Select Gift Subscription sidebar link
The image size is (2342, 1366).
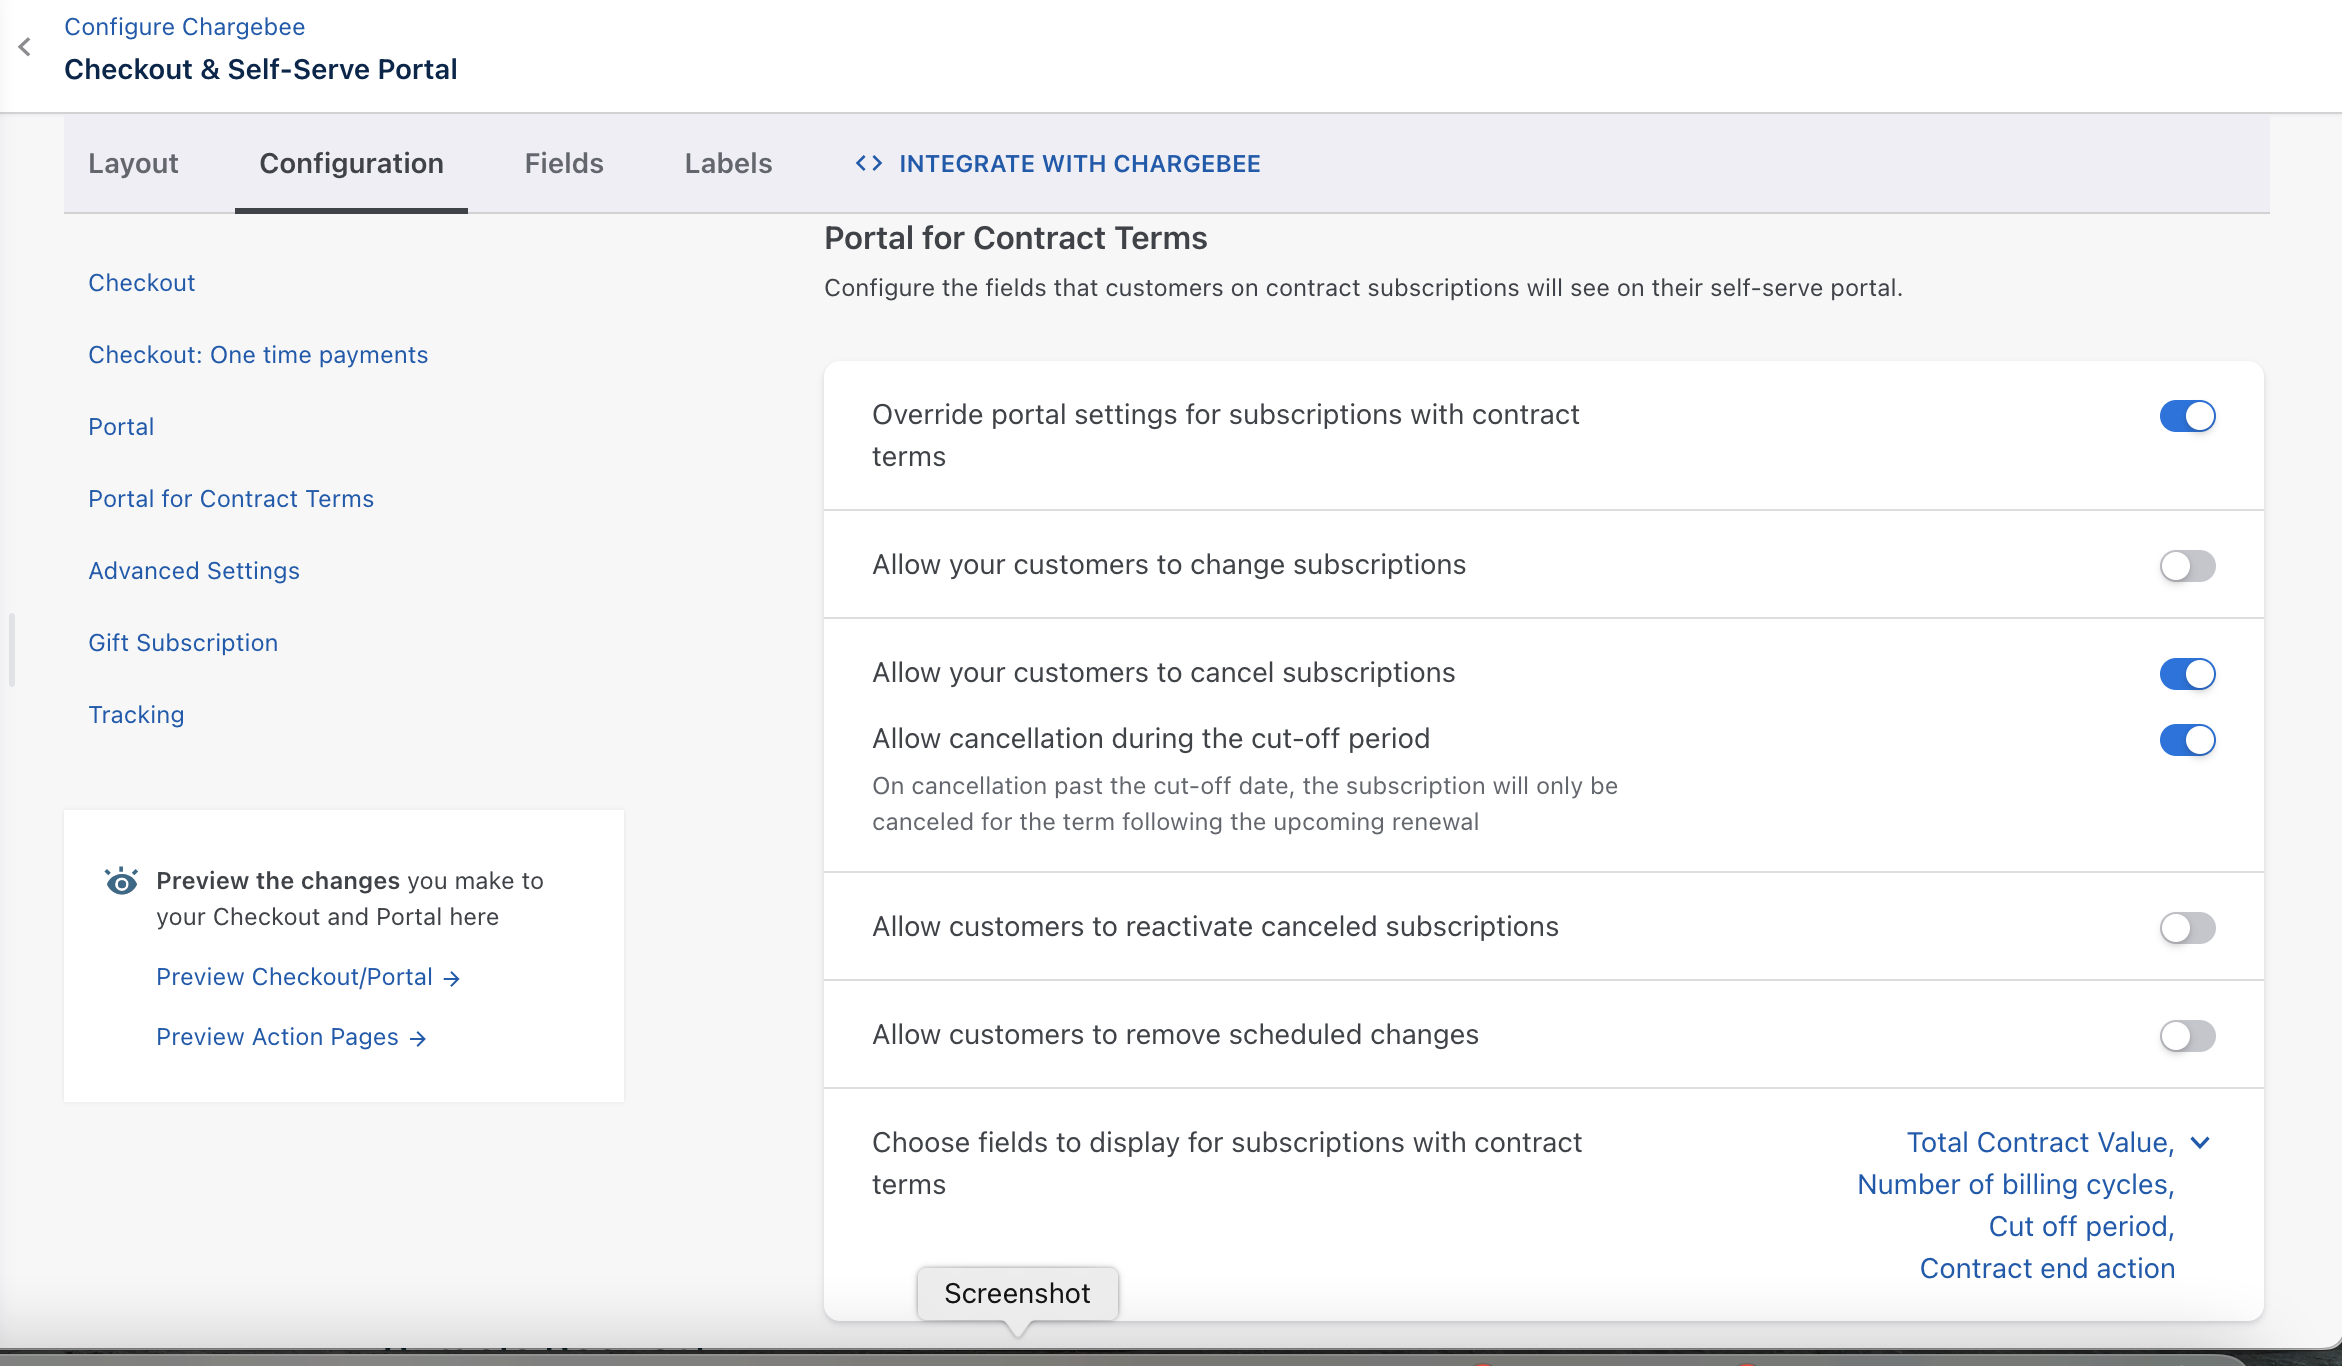(x=183, y=643)
